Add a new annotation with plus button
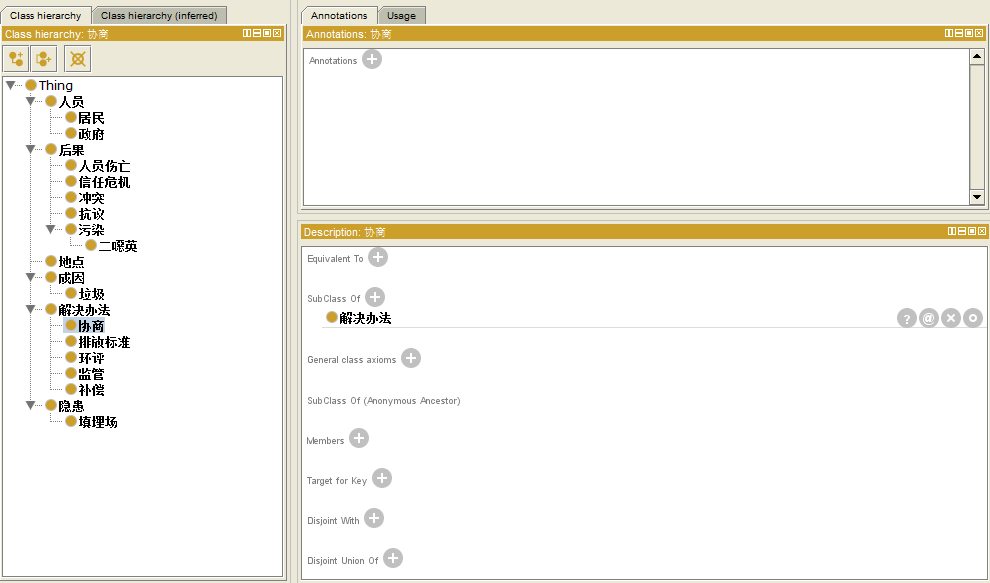Screen dimensions: 990x583 (372, 59)
